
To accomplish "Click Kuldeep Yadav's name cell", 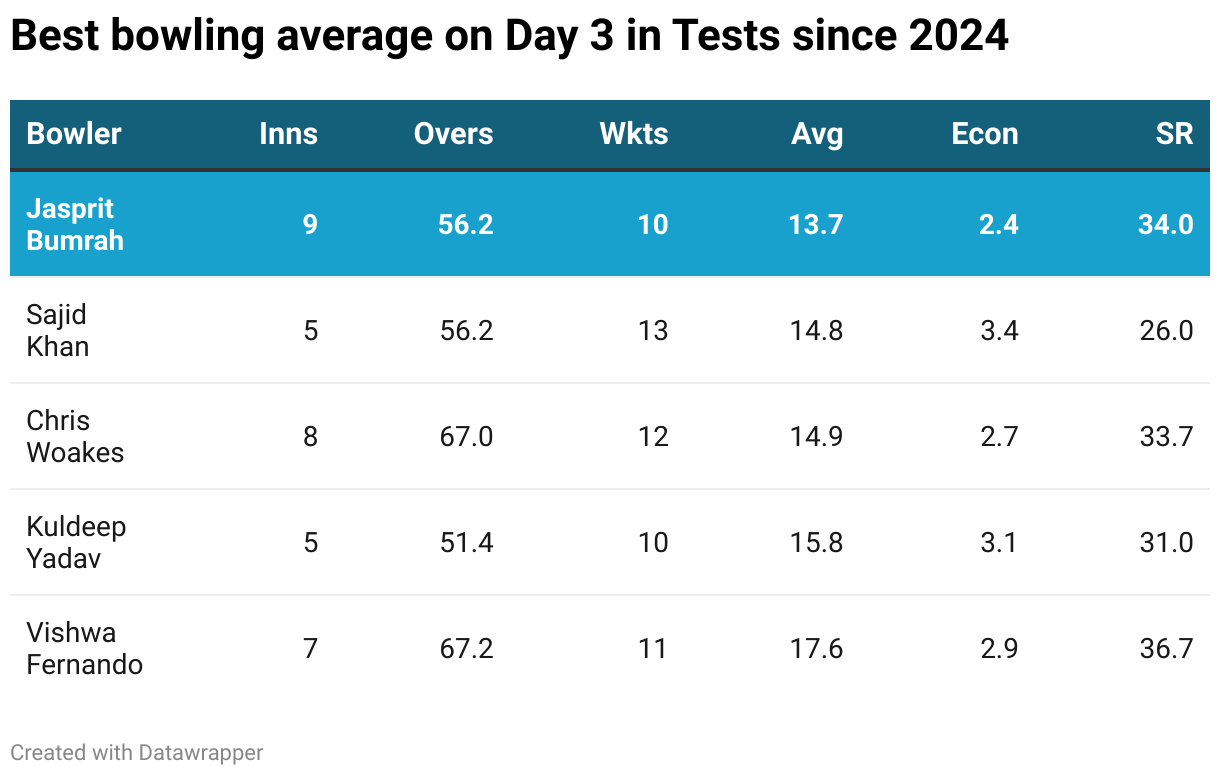I will [x=76, y=542].
